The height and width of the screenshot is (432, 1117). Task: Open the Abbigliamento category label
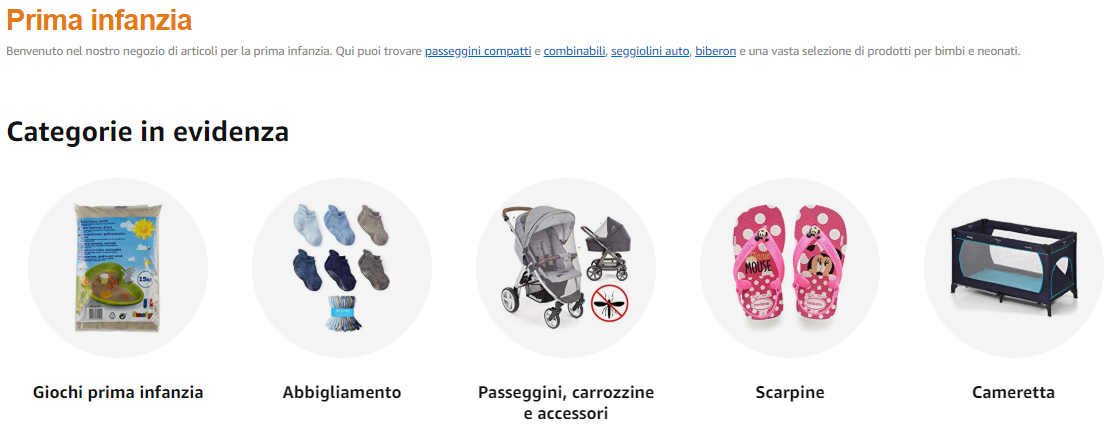click(x=342, y=392)
